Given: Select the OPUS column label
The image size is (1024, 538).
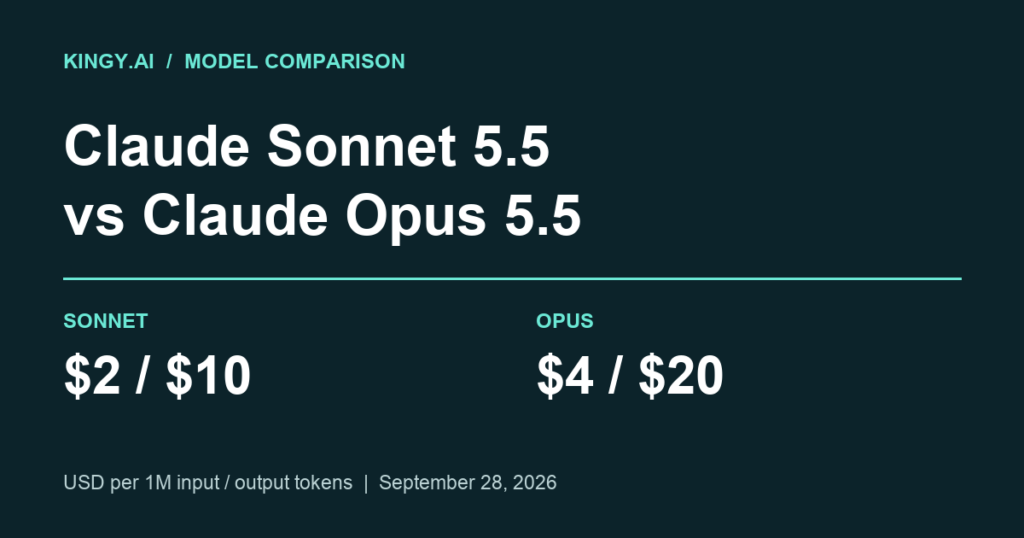Looking at the screenshot, I should tap(565, 321).
